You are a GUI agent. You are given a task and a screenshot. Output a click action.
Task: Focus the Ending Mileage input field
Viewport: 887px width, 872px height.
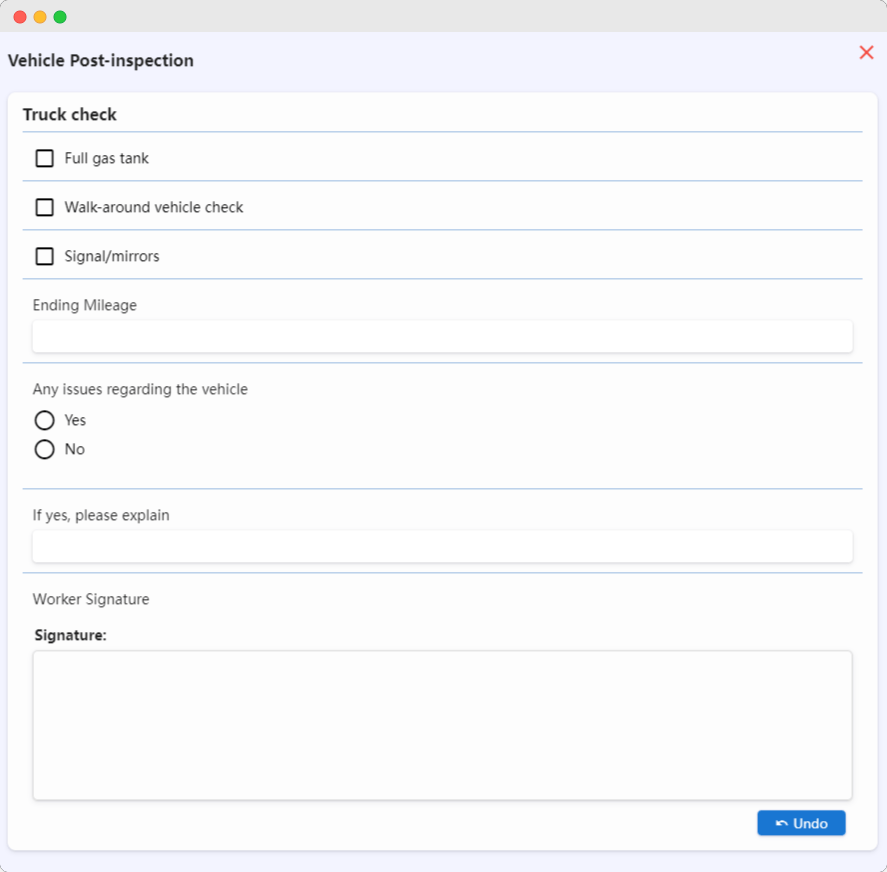442,336
